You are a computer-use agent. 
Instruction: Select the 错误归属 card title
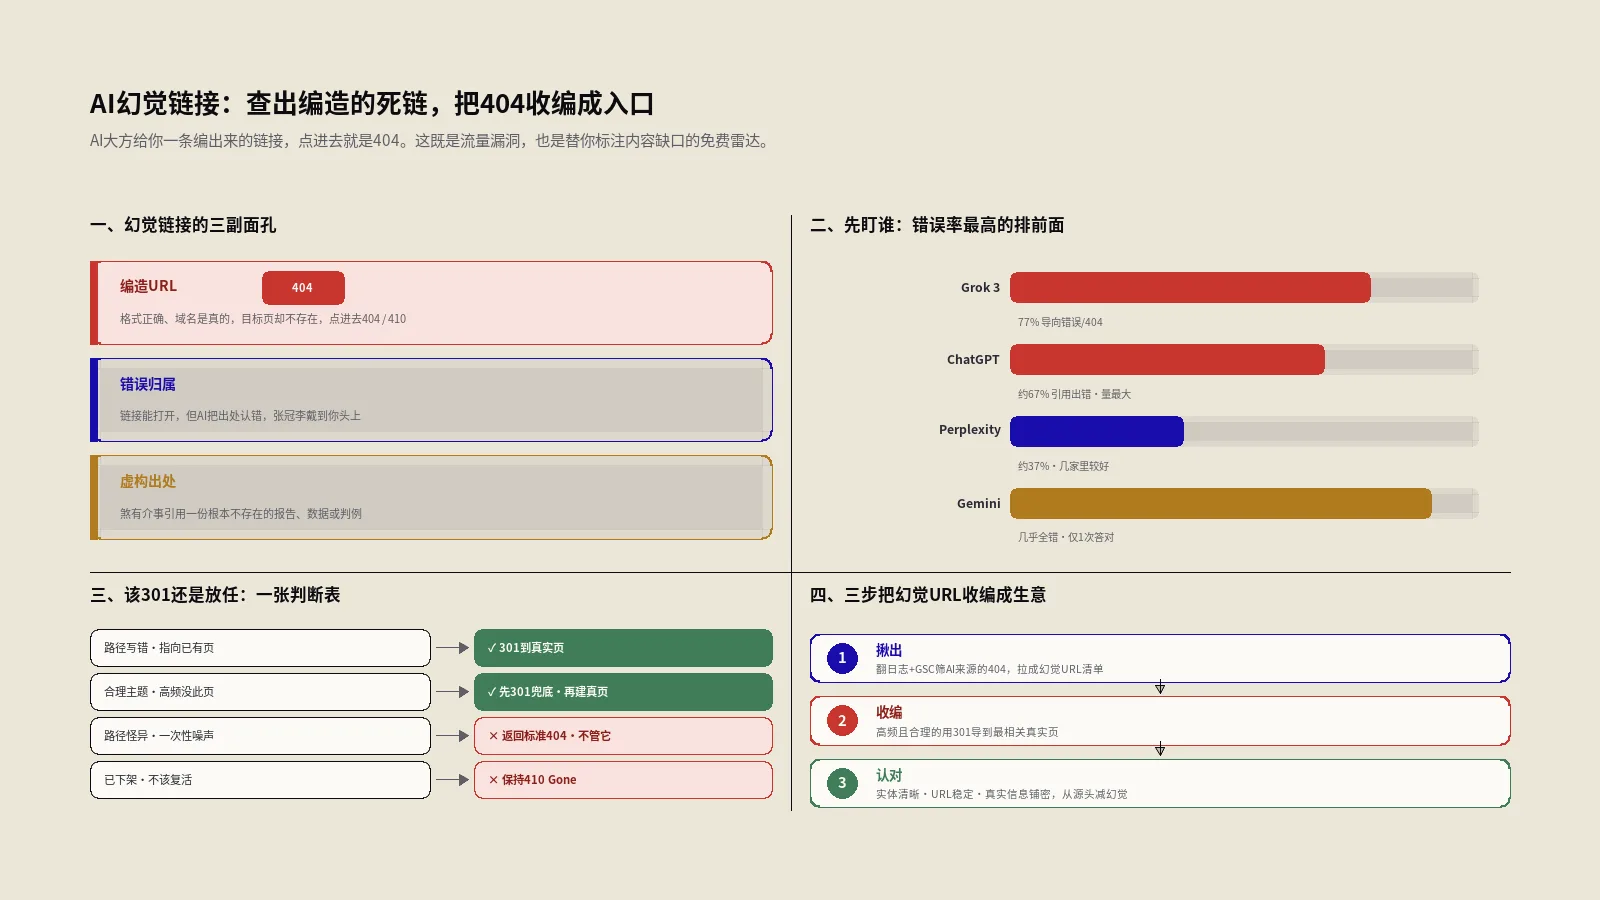coord(148,384)
